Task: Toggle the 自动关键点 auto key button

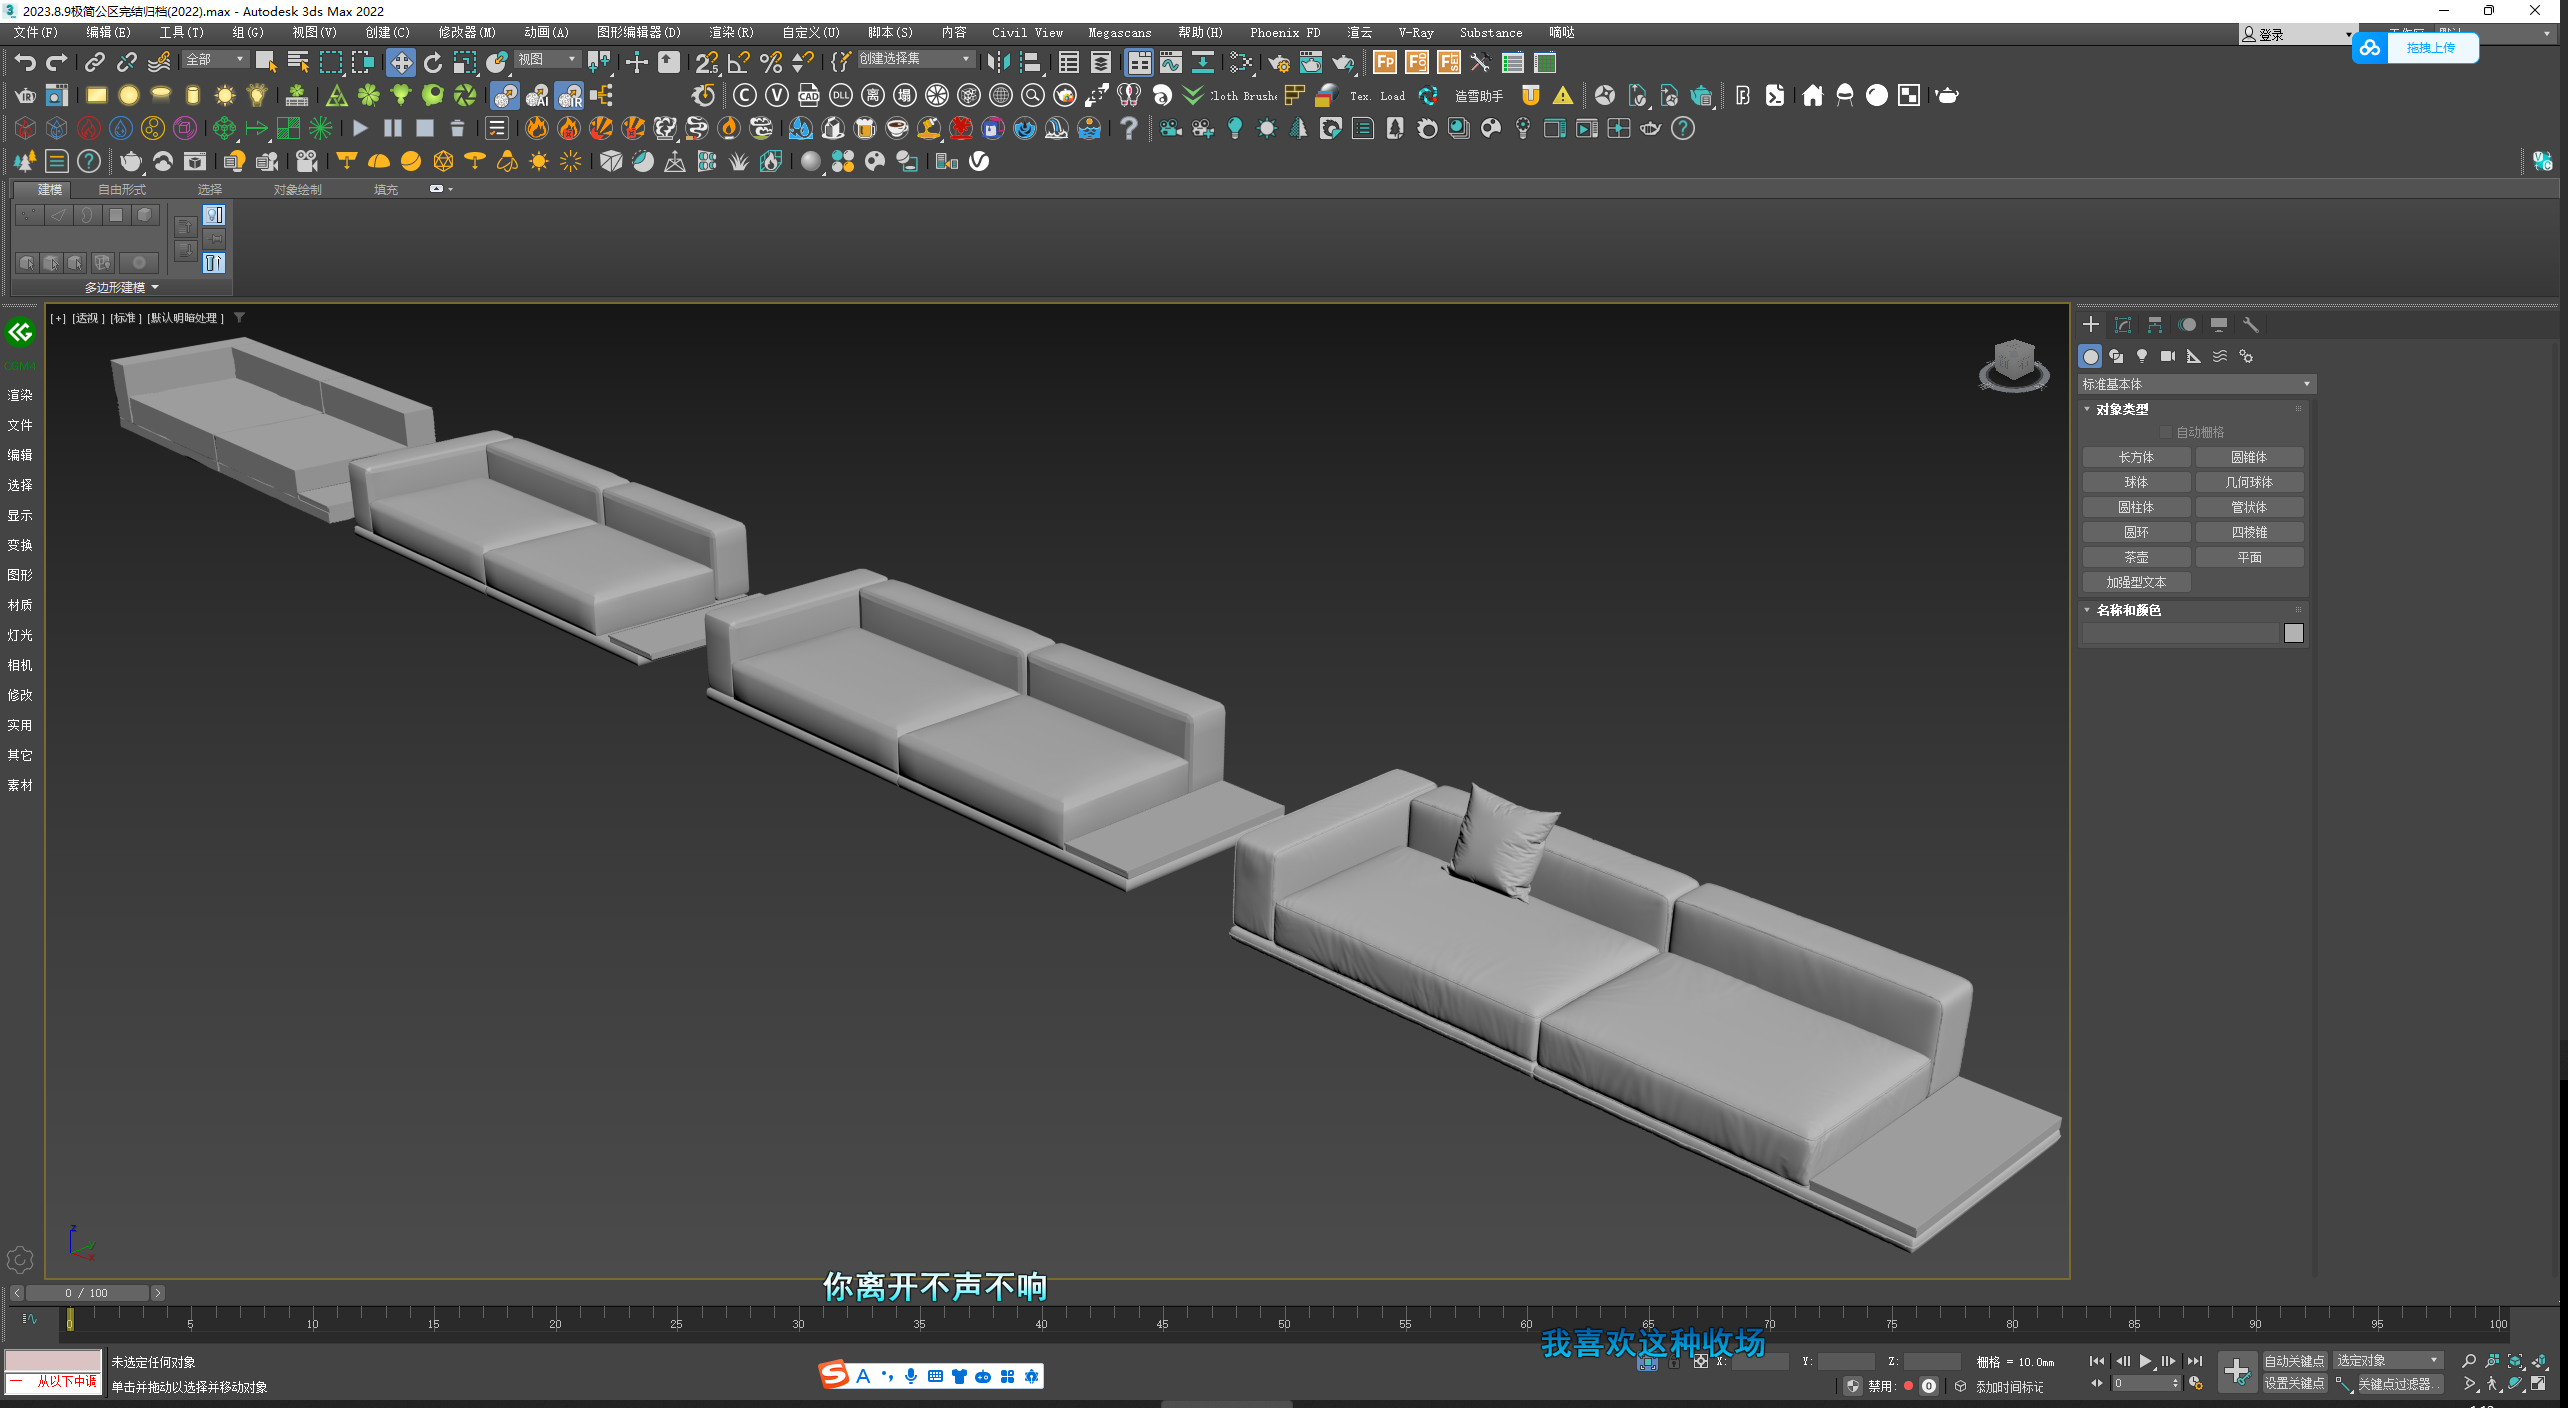Action: click(x=2294, y=1361)
